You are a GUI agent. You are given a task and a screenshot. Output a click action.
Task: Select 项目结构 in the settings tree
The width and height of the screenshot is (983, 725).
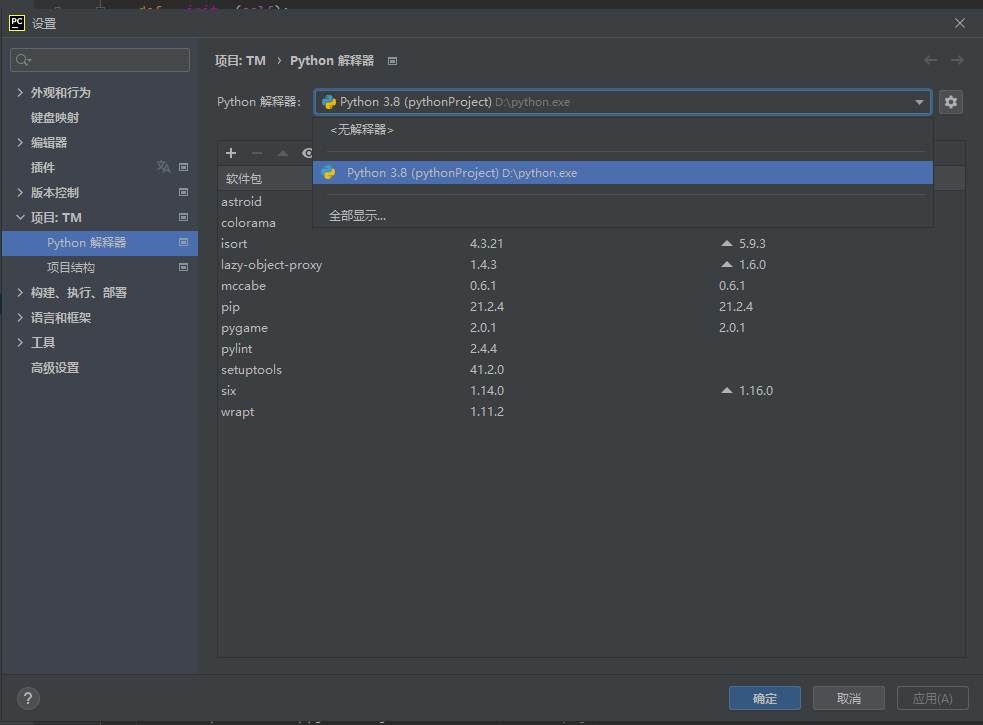pyautogui.click(x=71, y=268)
